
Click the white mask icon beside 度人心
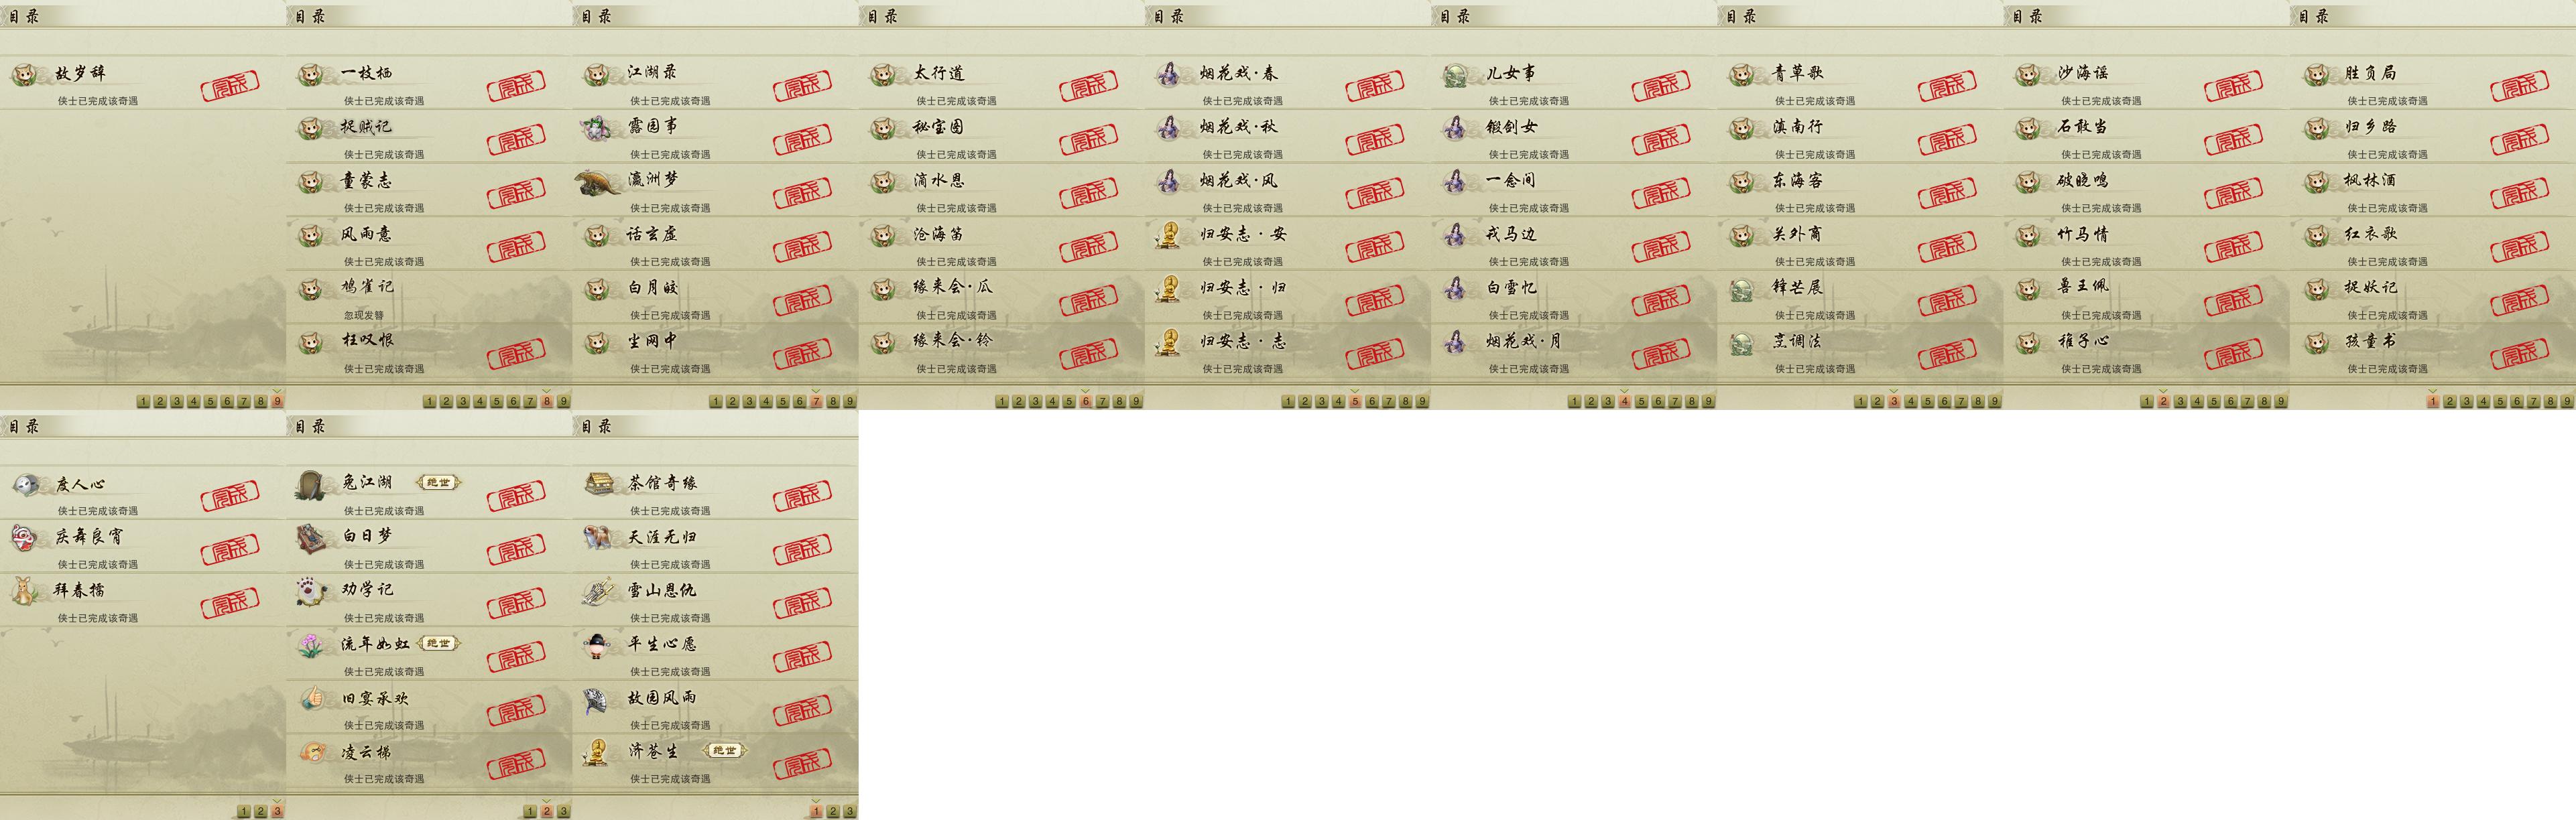coord(25,485)
